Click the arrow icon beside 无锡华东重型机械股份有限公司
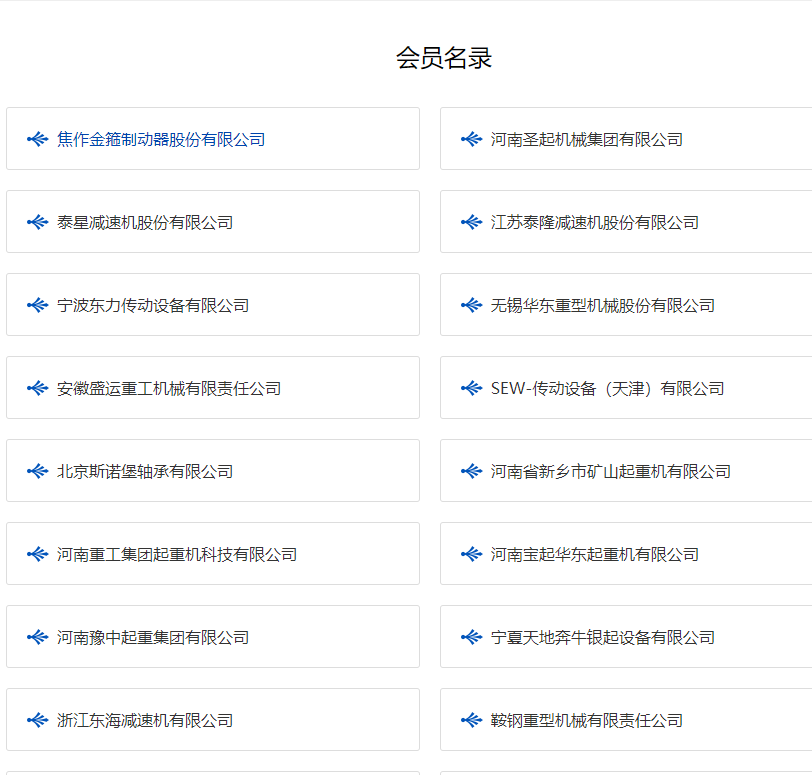Viewport: 812px width, 775px height. pos(472,305)
